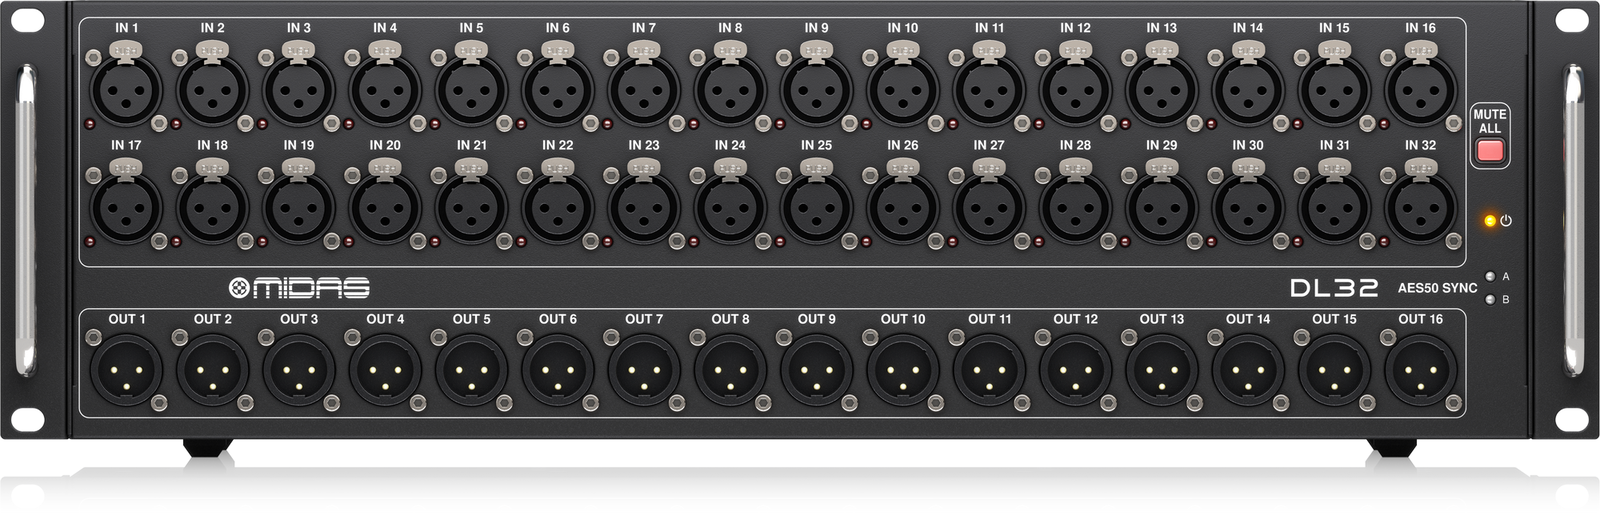1600x515 pixels.
Task: Click the IN 20 XLR input connector
Action: [x=385, y=207]
